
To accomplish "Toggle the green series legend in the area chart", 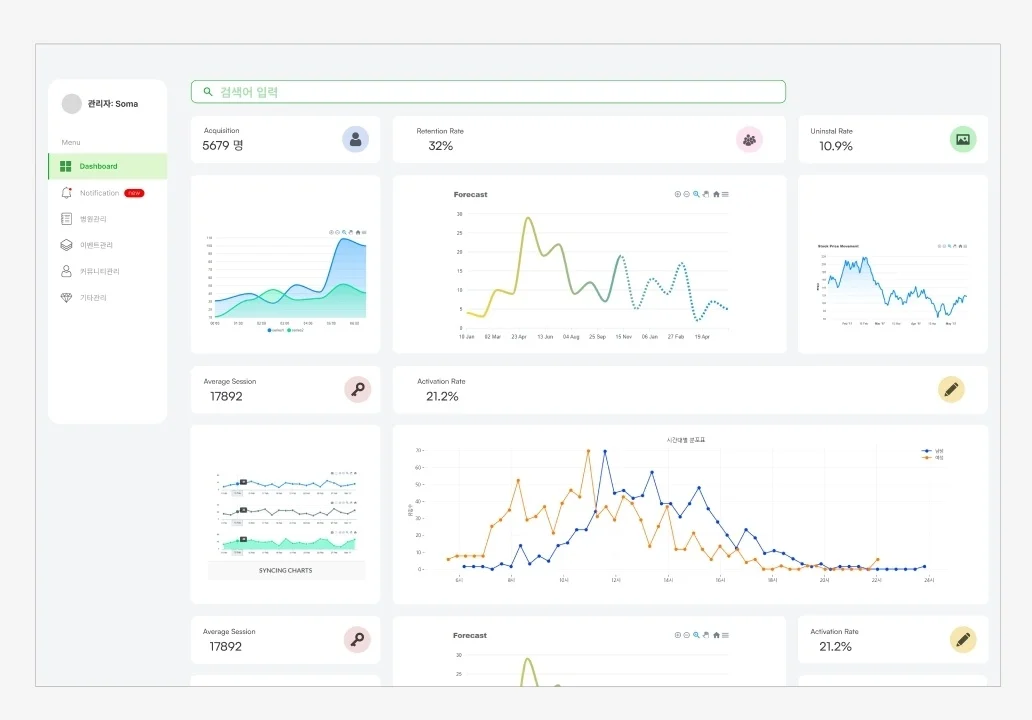I will click(296, 330).
